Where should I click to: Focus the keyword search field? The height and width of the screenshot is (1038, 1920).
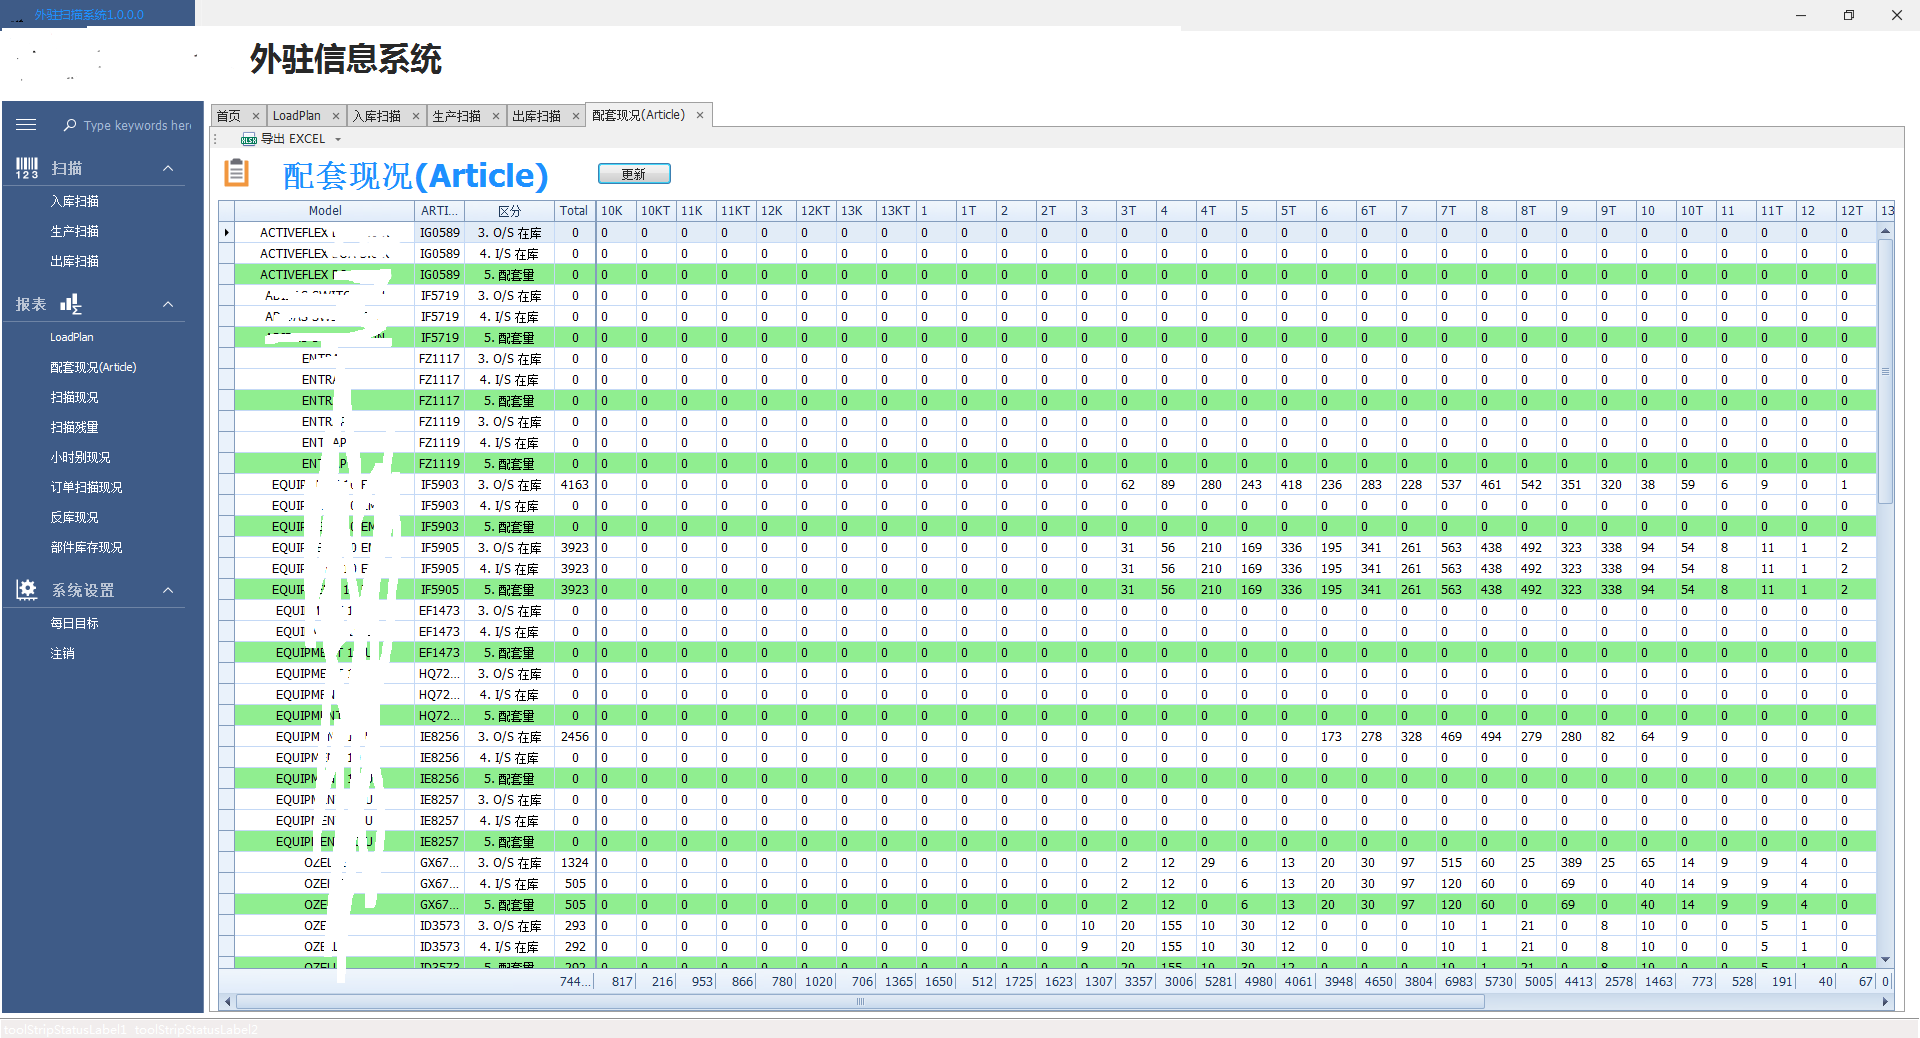(x=137, y=125)
